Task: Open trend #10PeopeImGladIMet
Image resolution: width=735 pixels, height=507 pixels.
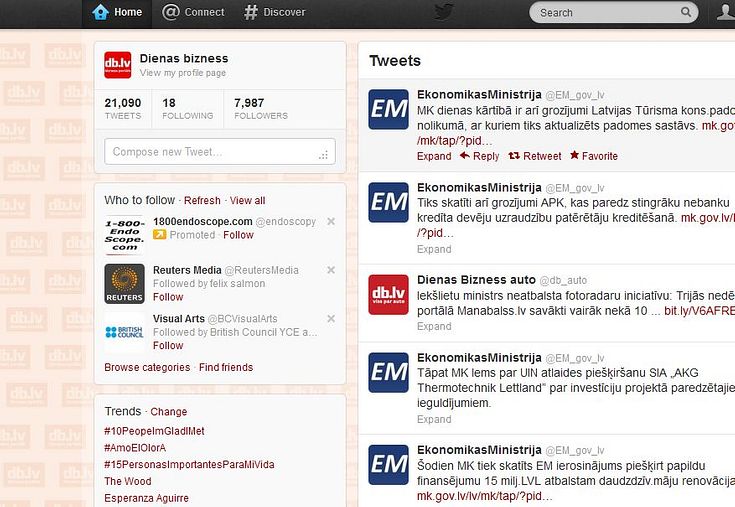Action: pos(154,431)
